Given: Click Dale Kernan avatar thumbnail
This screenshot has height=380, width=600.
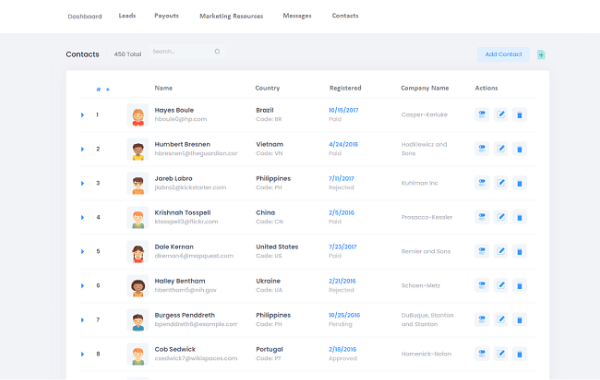Looking at the screenshot, I should tap(138, 251).
